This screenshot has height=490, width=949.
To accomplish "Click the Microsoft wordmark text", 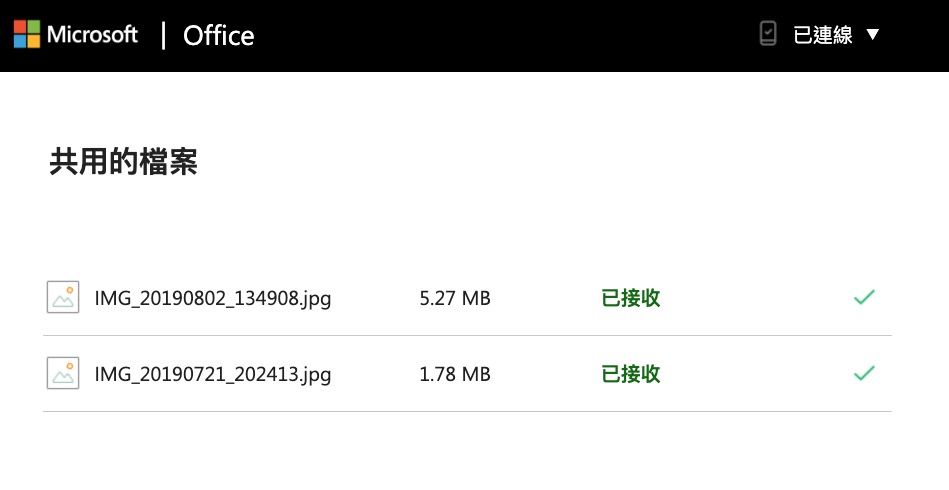I will coord(92,35).
